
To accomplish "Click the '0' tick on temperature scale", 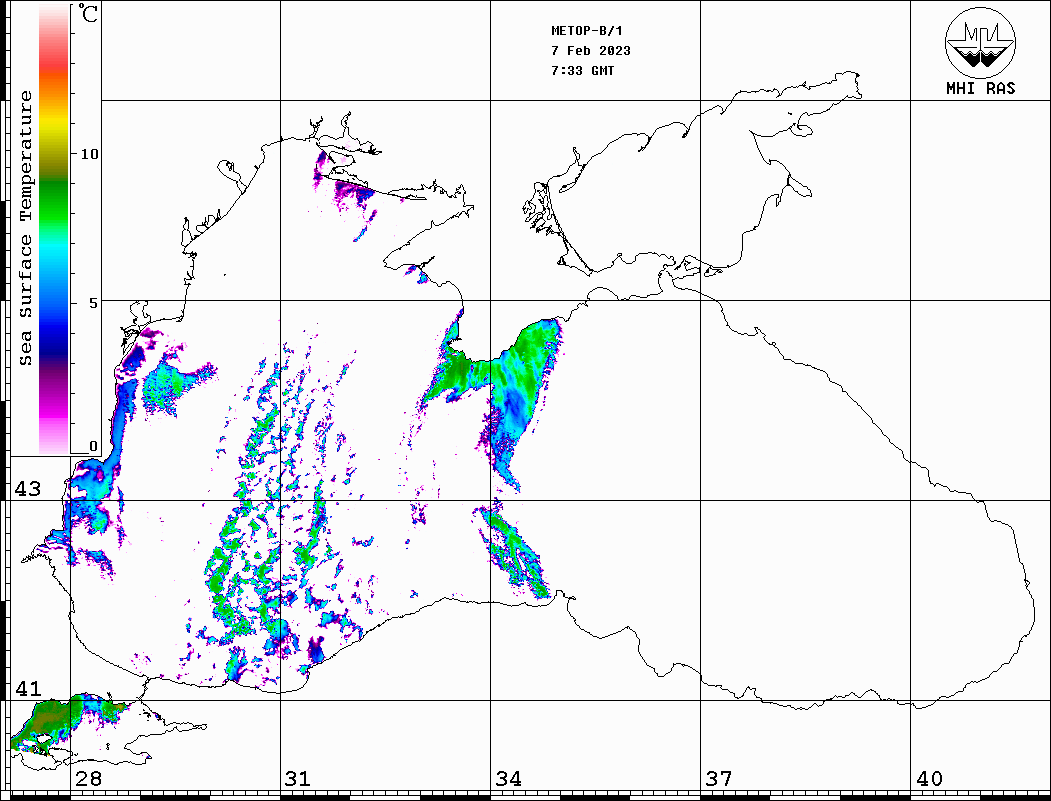I will [x=93, y=446].
